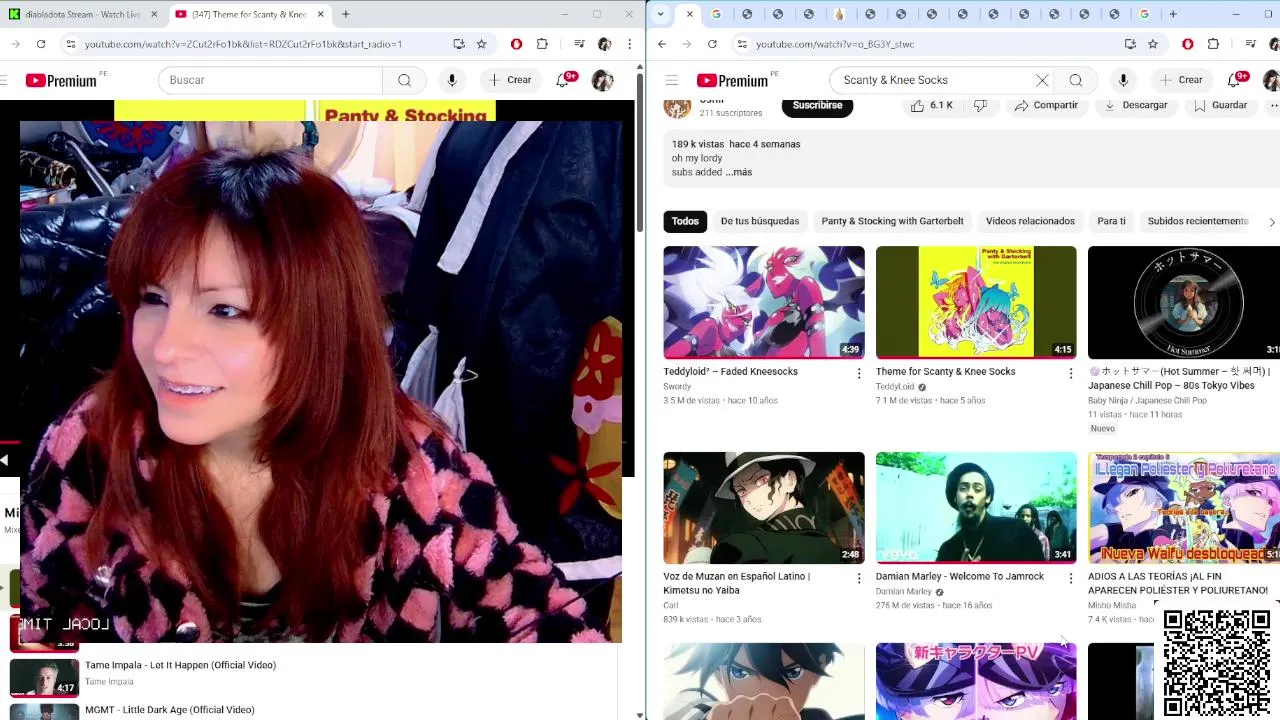Click Descargar download button
Viewport: 1280px width, 720px height.
(x=1135, y=105)
